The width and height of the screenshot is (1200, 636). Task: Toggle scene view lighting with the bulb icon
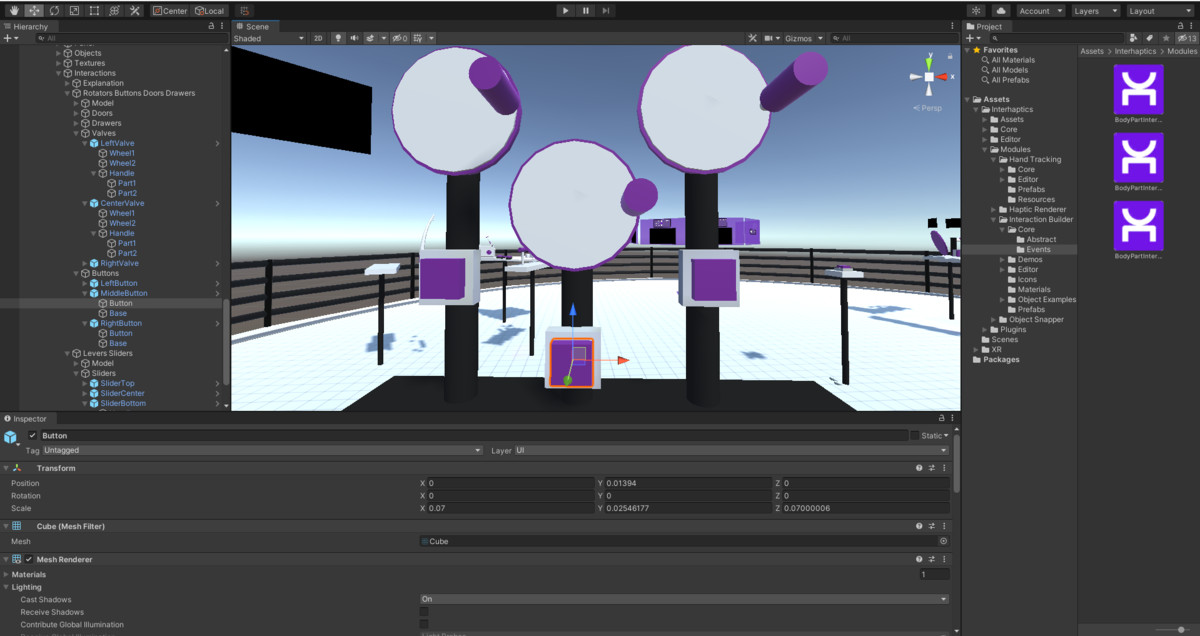point(338,38)
